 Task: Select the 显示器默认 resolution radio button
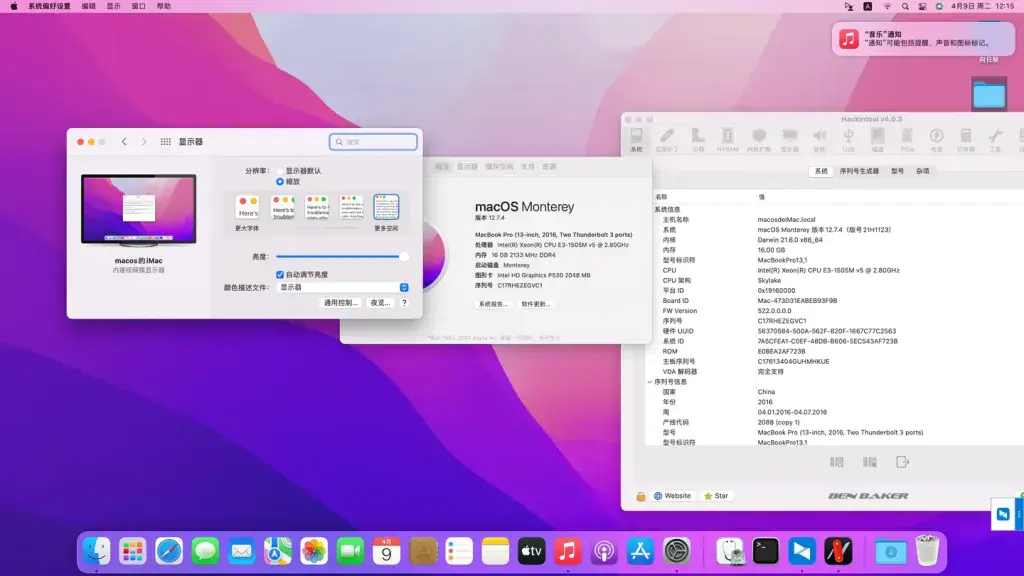(280, 171)
